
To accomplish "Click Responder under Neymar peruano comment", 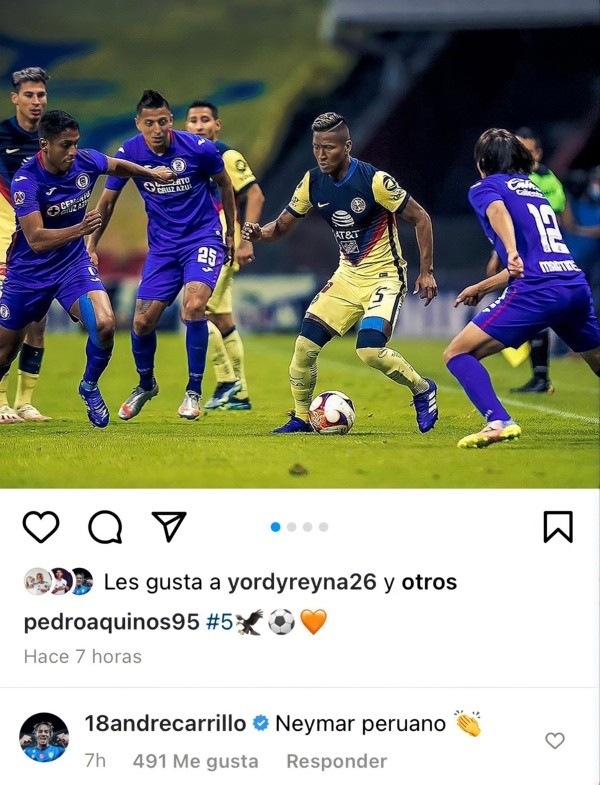I will click(337, 761).
